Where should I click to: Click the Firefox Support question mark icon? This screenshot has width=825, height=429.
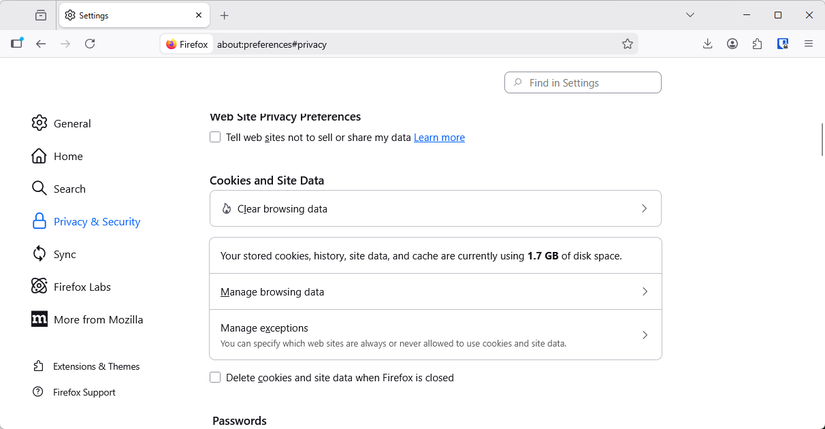coord(38,392)
